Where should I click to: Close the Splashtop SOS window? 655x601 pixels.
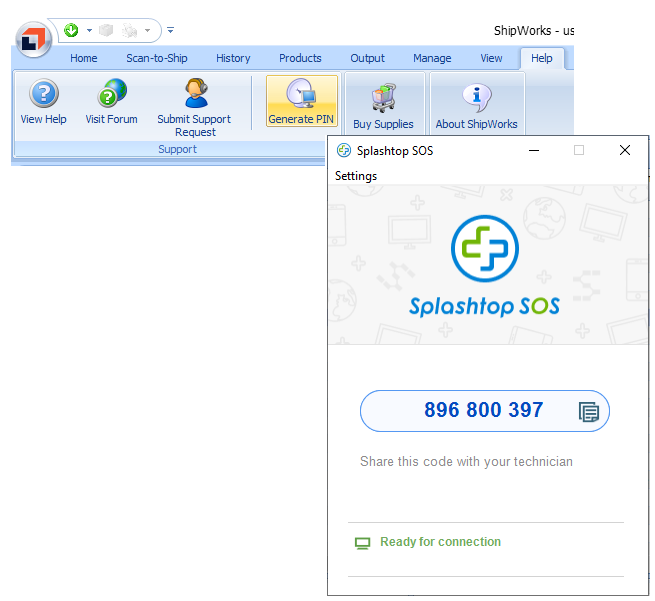pyautogui.click(x=625, y=150)
